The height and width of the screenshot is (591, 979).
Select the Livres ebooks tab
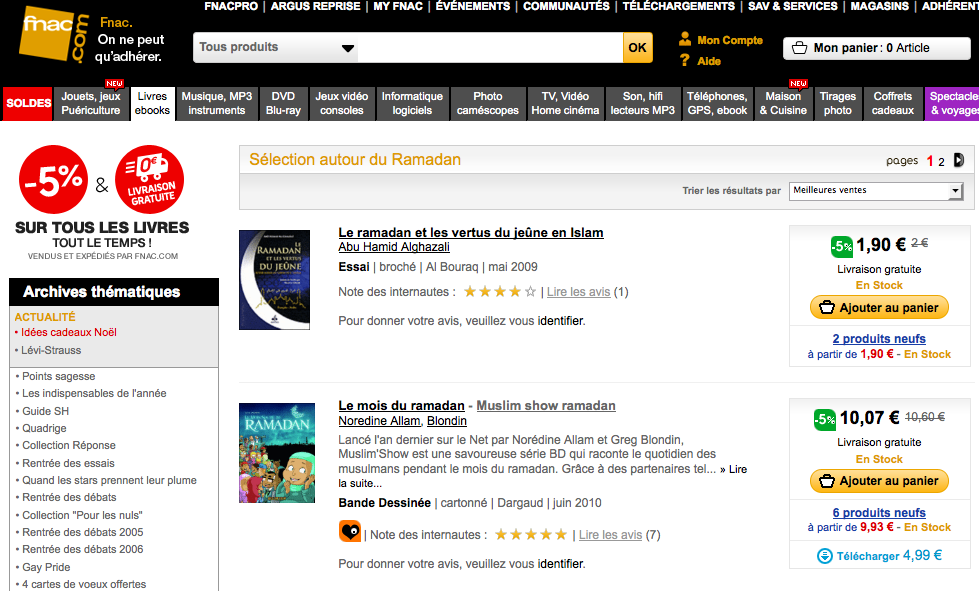coord(152,103)
